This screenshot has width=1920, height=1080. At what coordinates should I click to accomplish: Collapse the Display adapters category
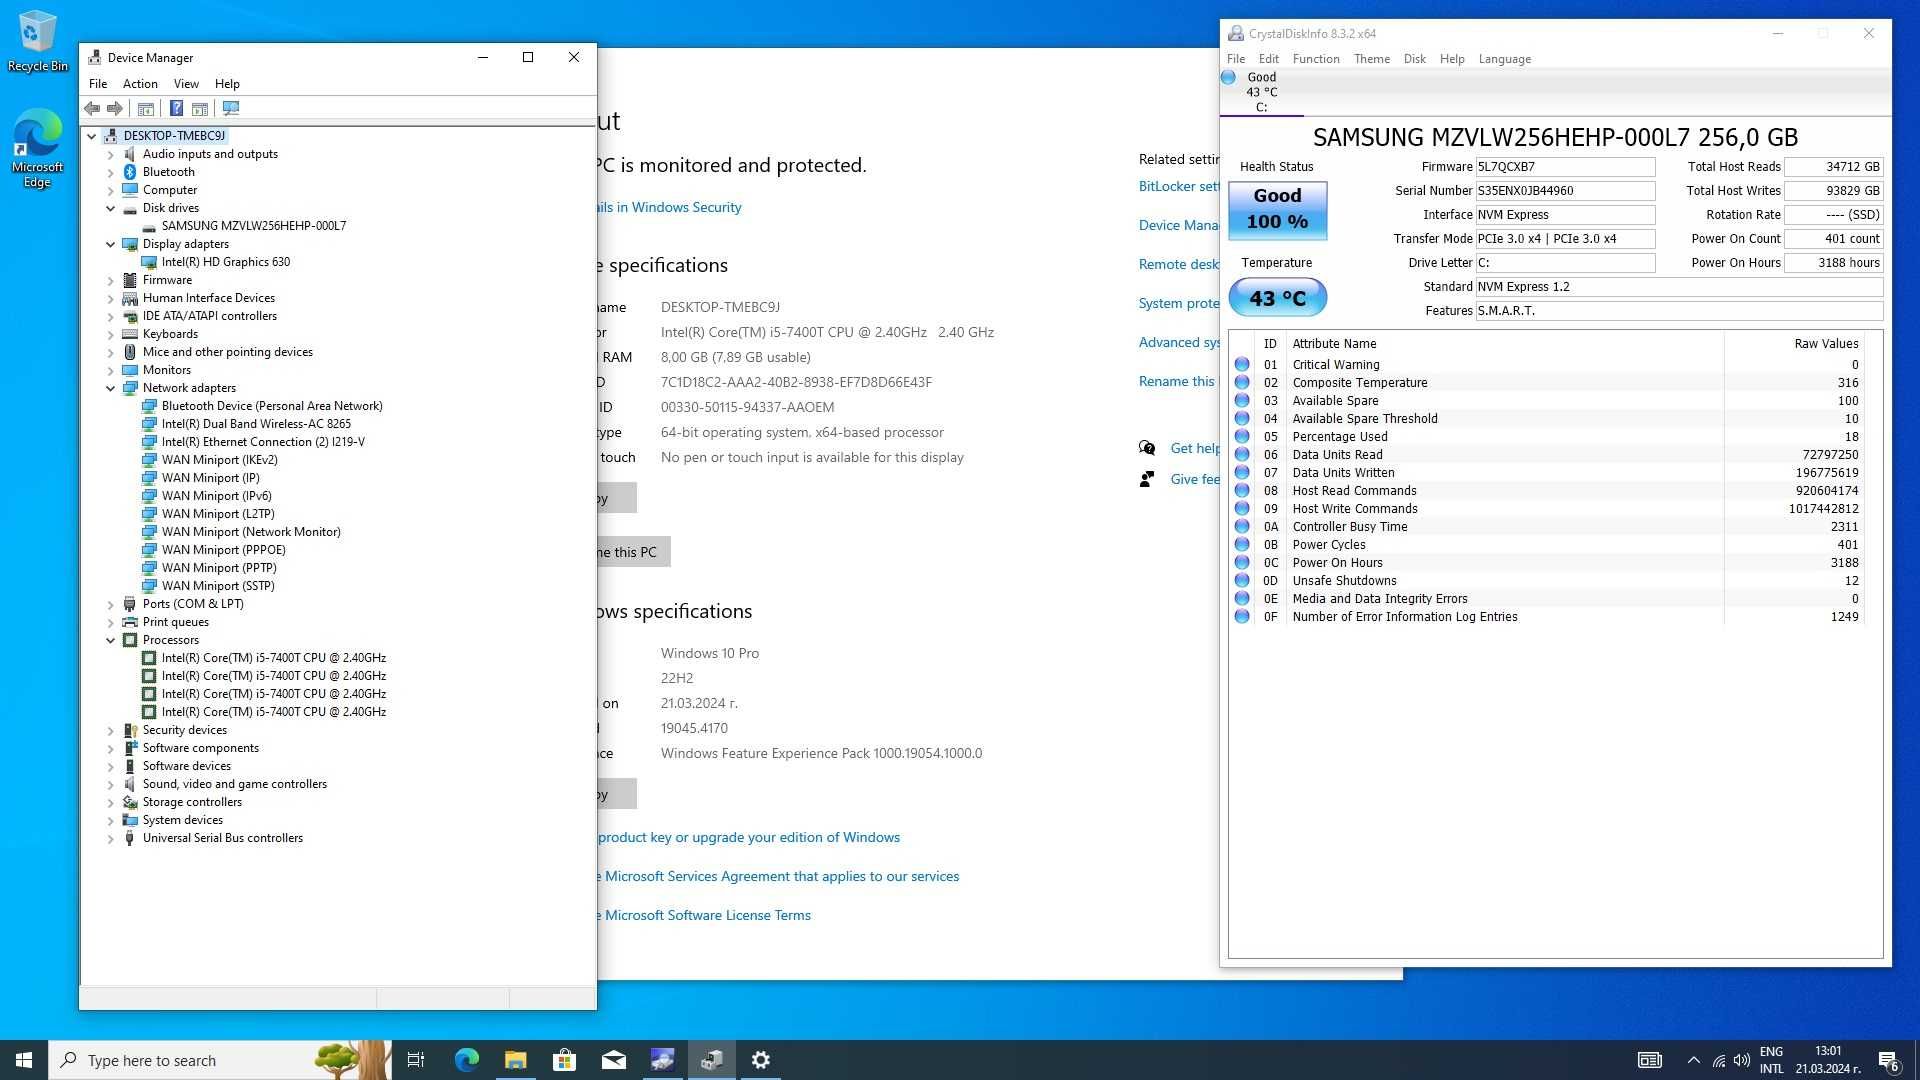click(111, 244)
